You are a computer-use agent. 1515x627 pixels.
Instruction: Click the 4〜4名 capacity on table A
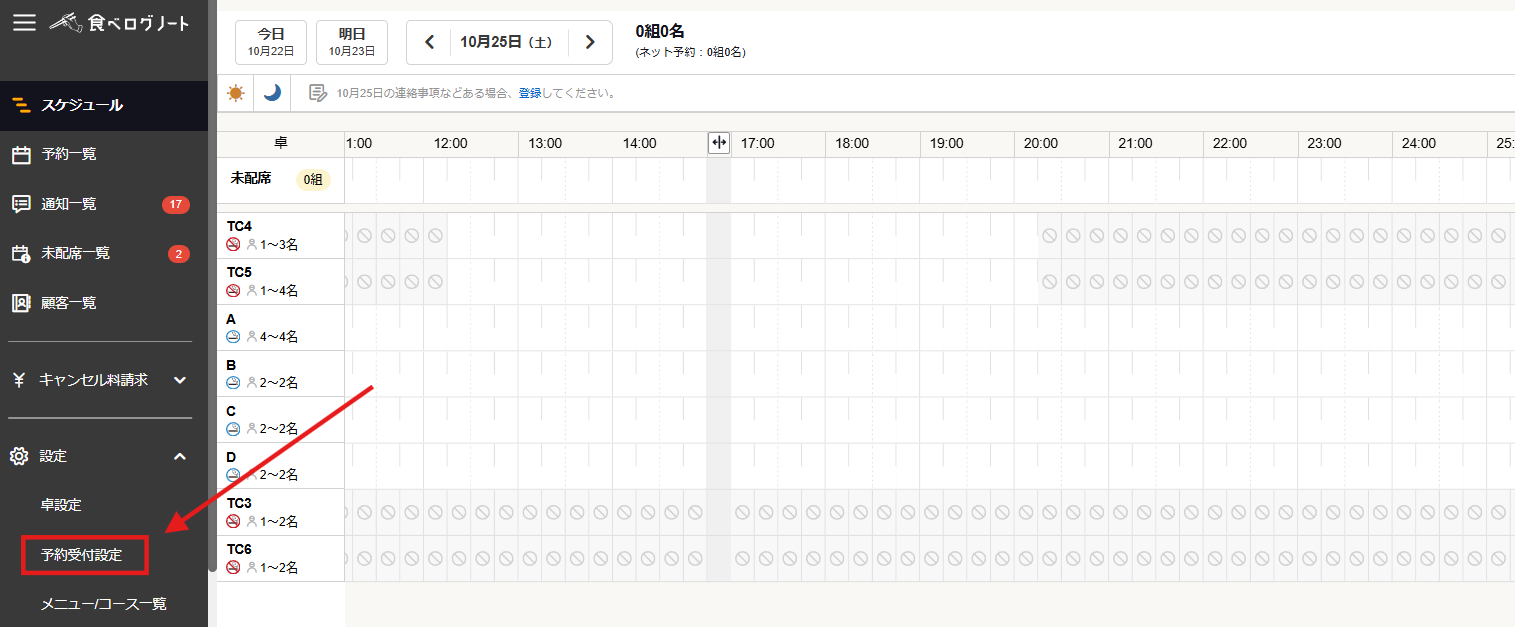click(280, 337)
